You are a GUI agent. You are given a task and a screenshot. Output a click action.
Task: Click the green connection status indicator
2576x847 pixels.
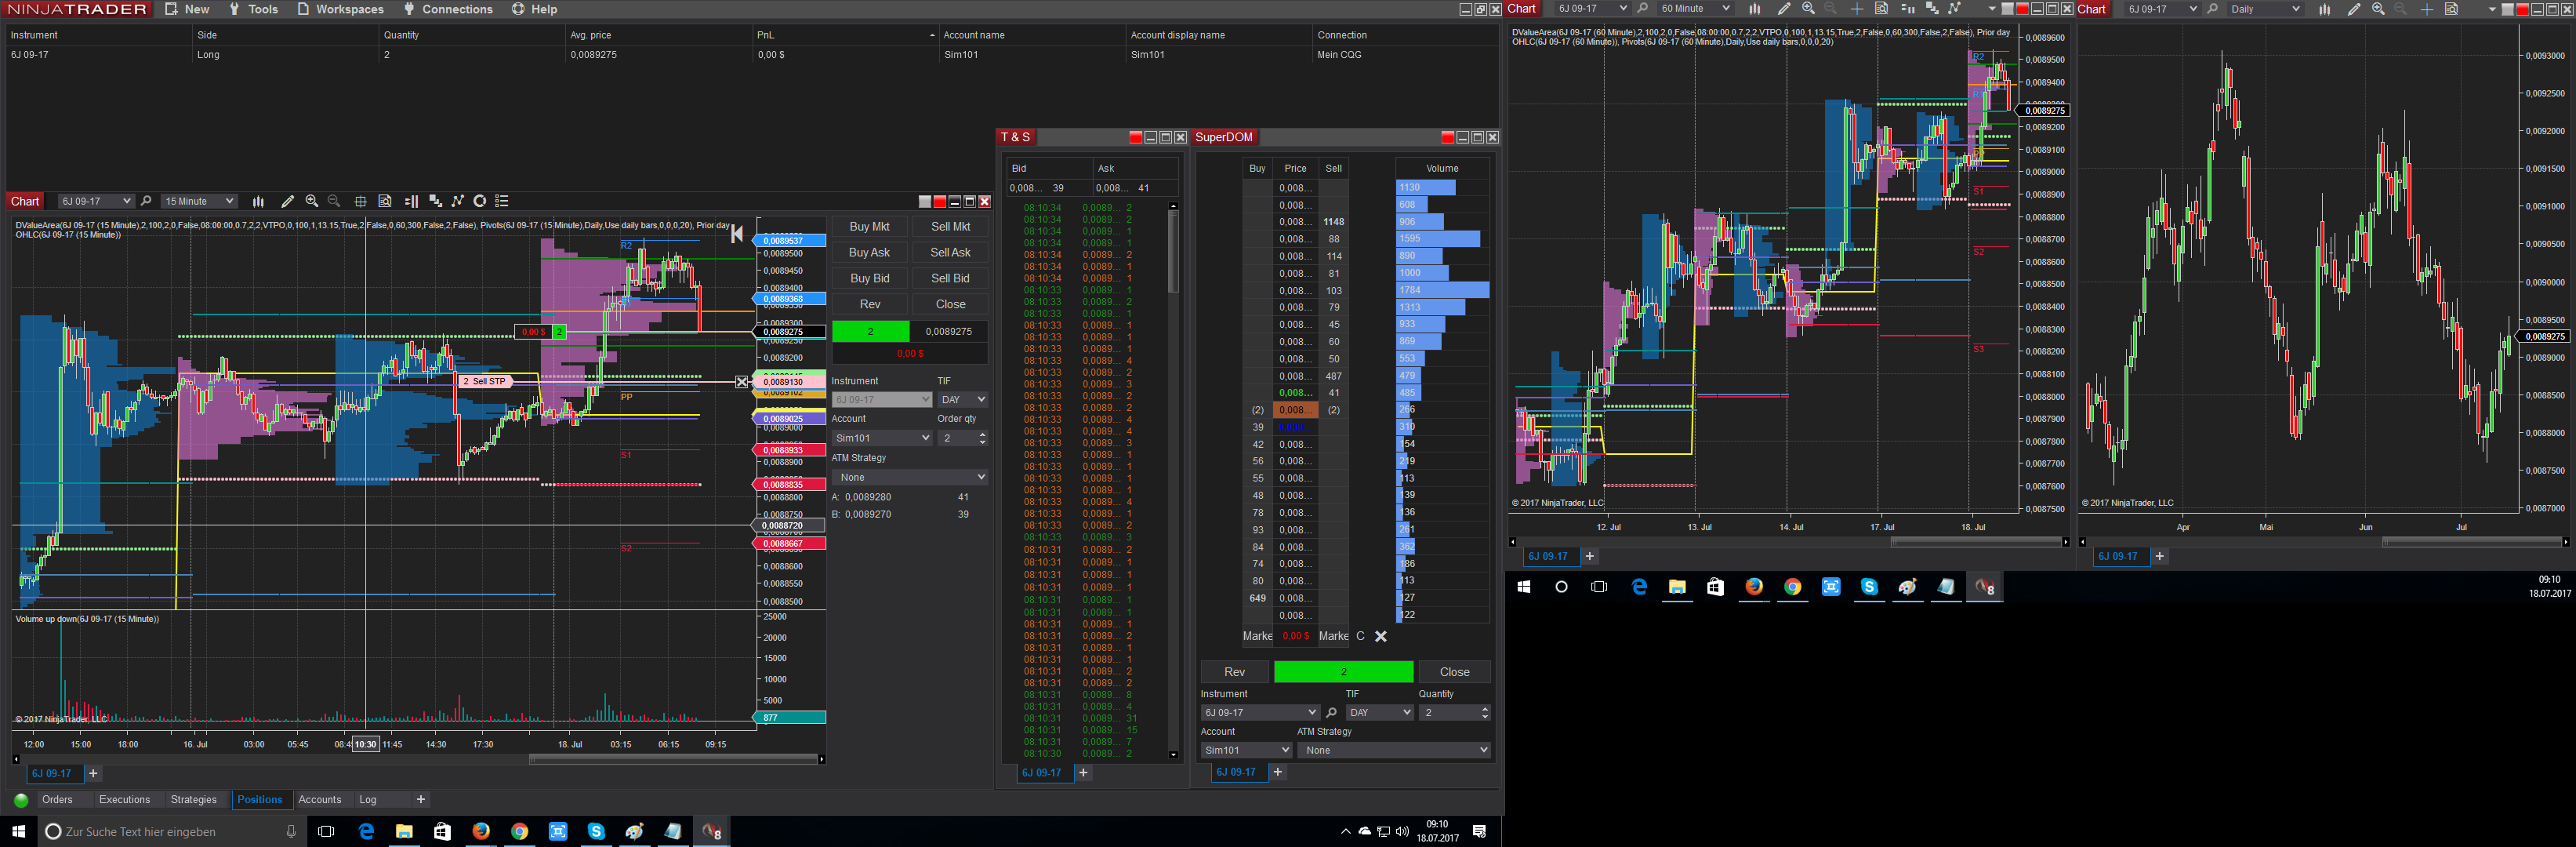tap(21, 800)
